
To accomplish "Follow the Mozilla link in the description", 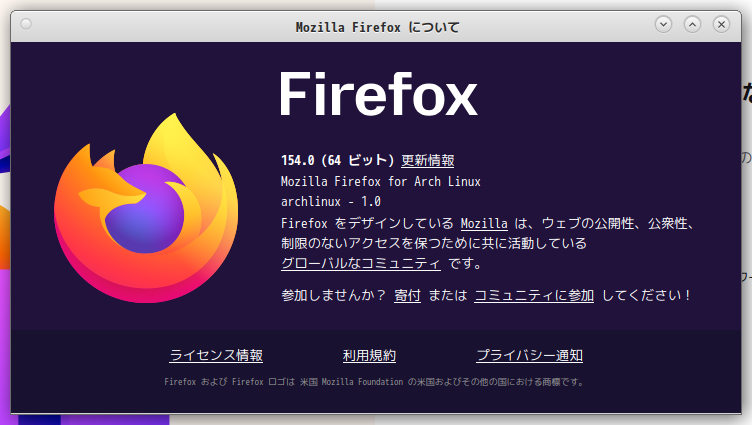I will click(x=484, y=224).
